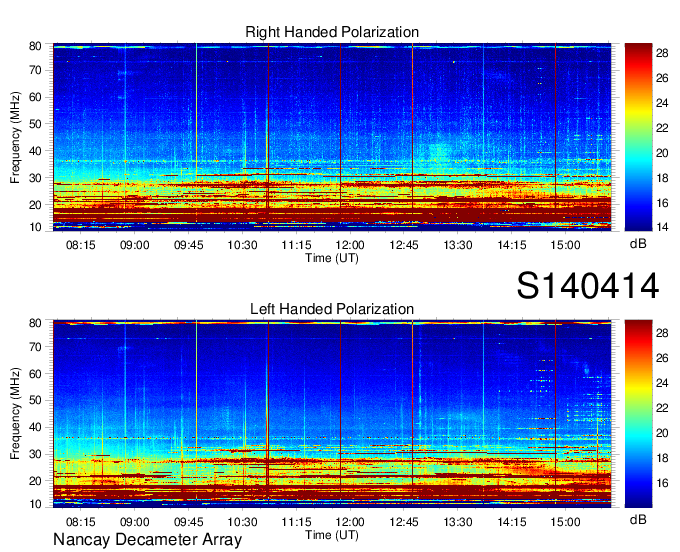Click the Right Handed plot's color scale bar
This screenshot has width=680, height=552.
click(638, 137)
